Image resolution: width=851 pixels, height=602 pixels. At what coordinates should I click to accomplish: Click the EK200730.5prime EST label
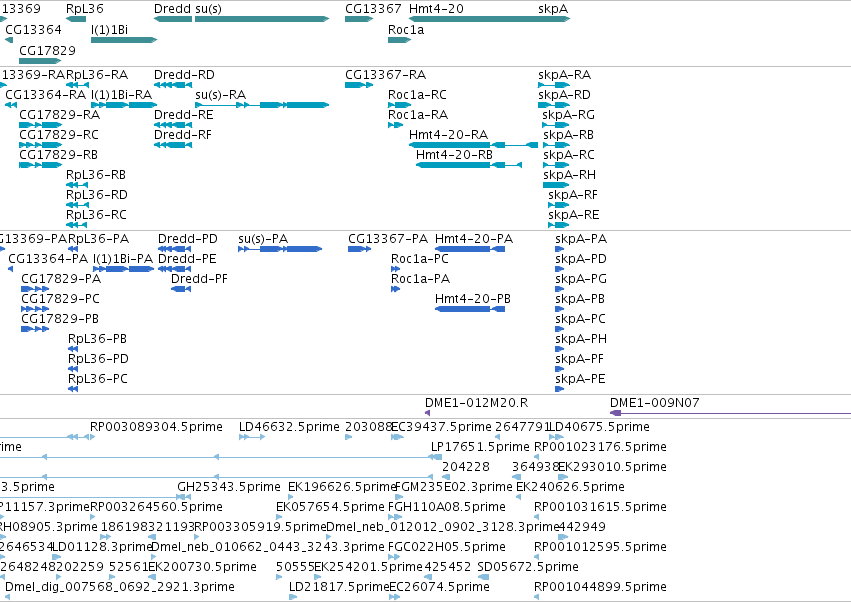[x=203, y=567]
